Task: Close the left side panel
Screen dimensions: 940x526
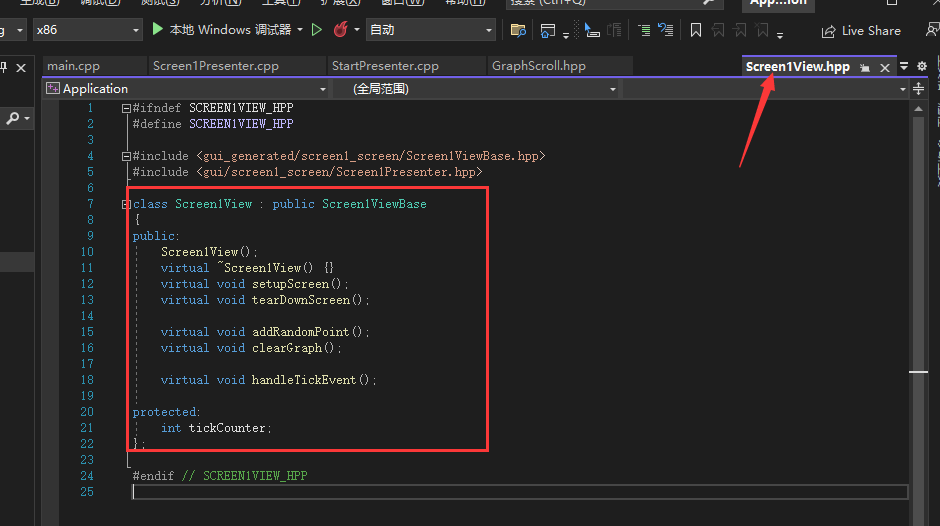Action: [21, 68]
